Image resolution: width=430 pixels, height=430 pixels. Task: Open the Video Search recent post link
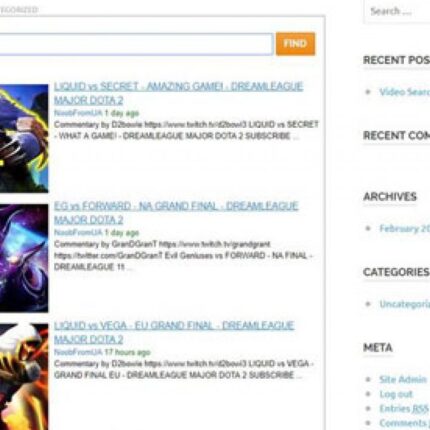404,92
